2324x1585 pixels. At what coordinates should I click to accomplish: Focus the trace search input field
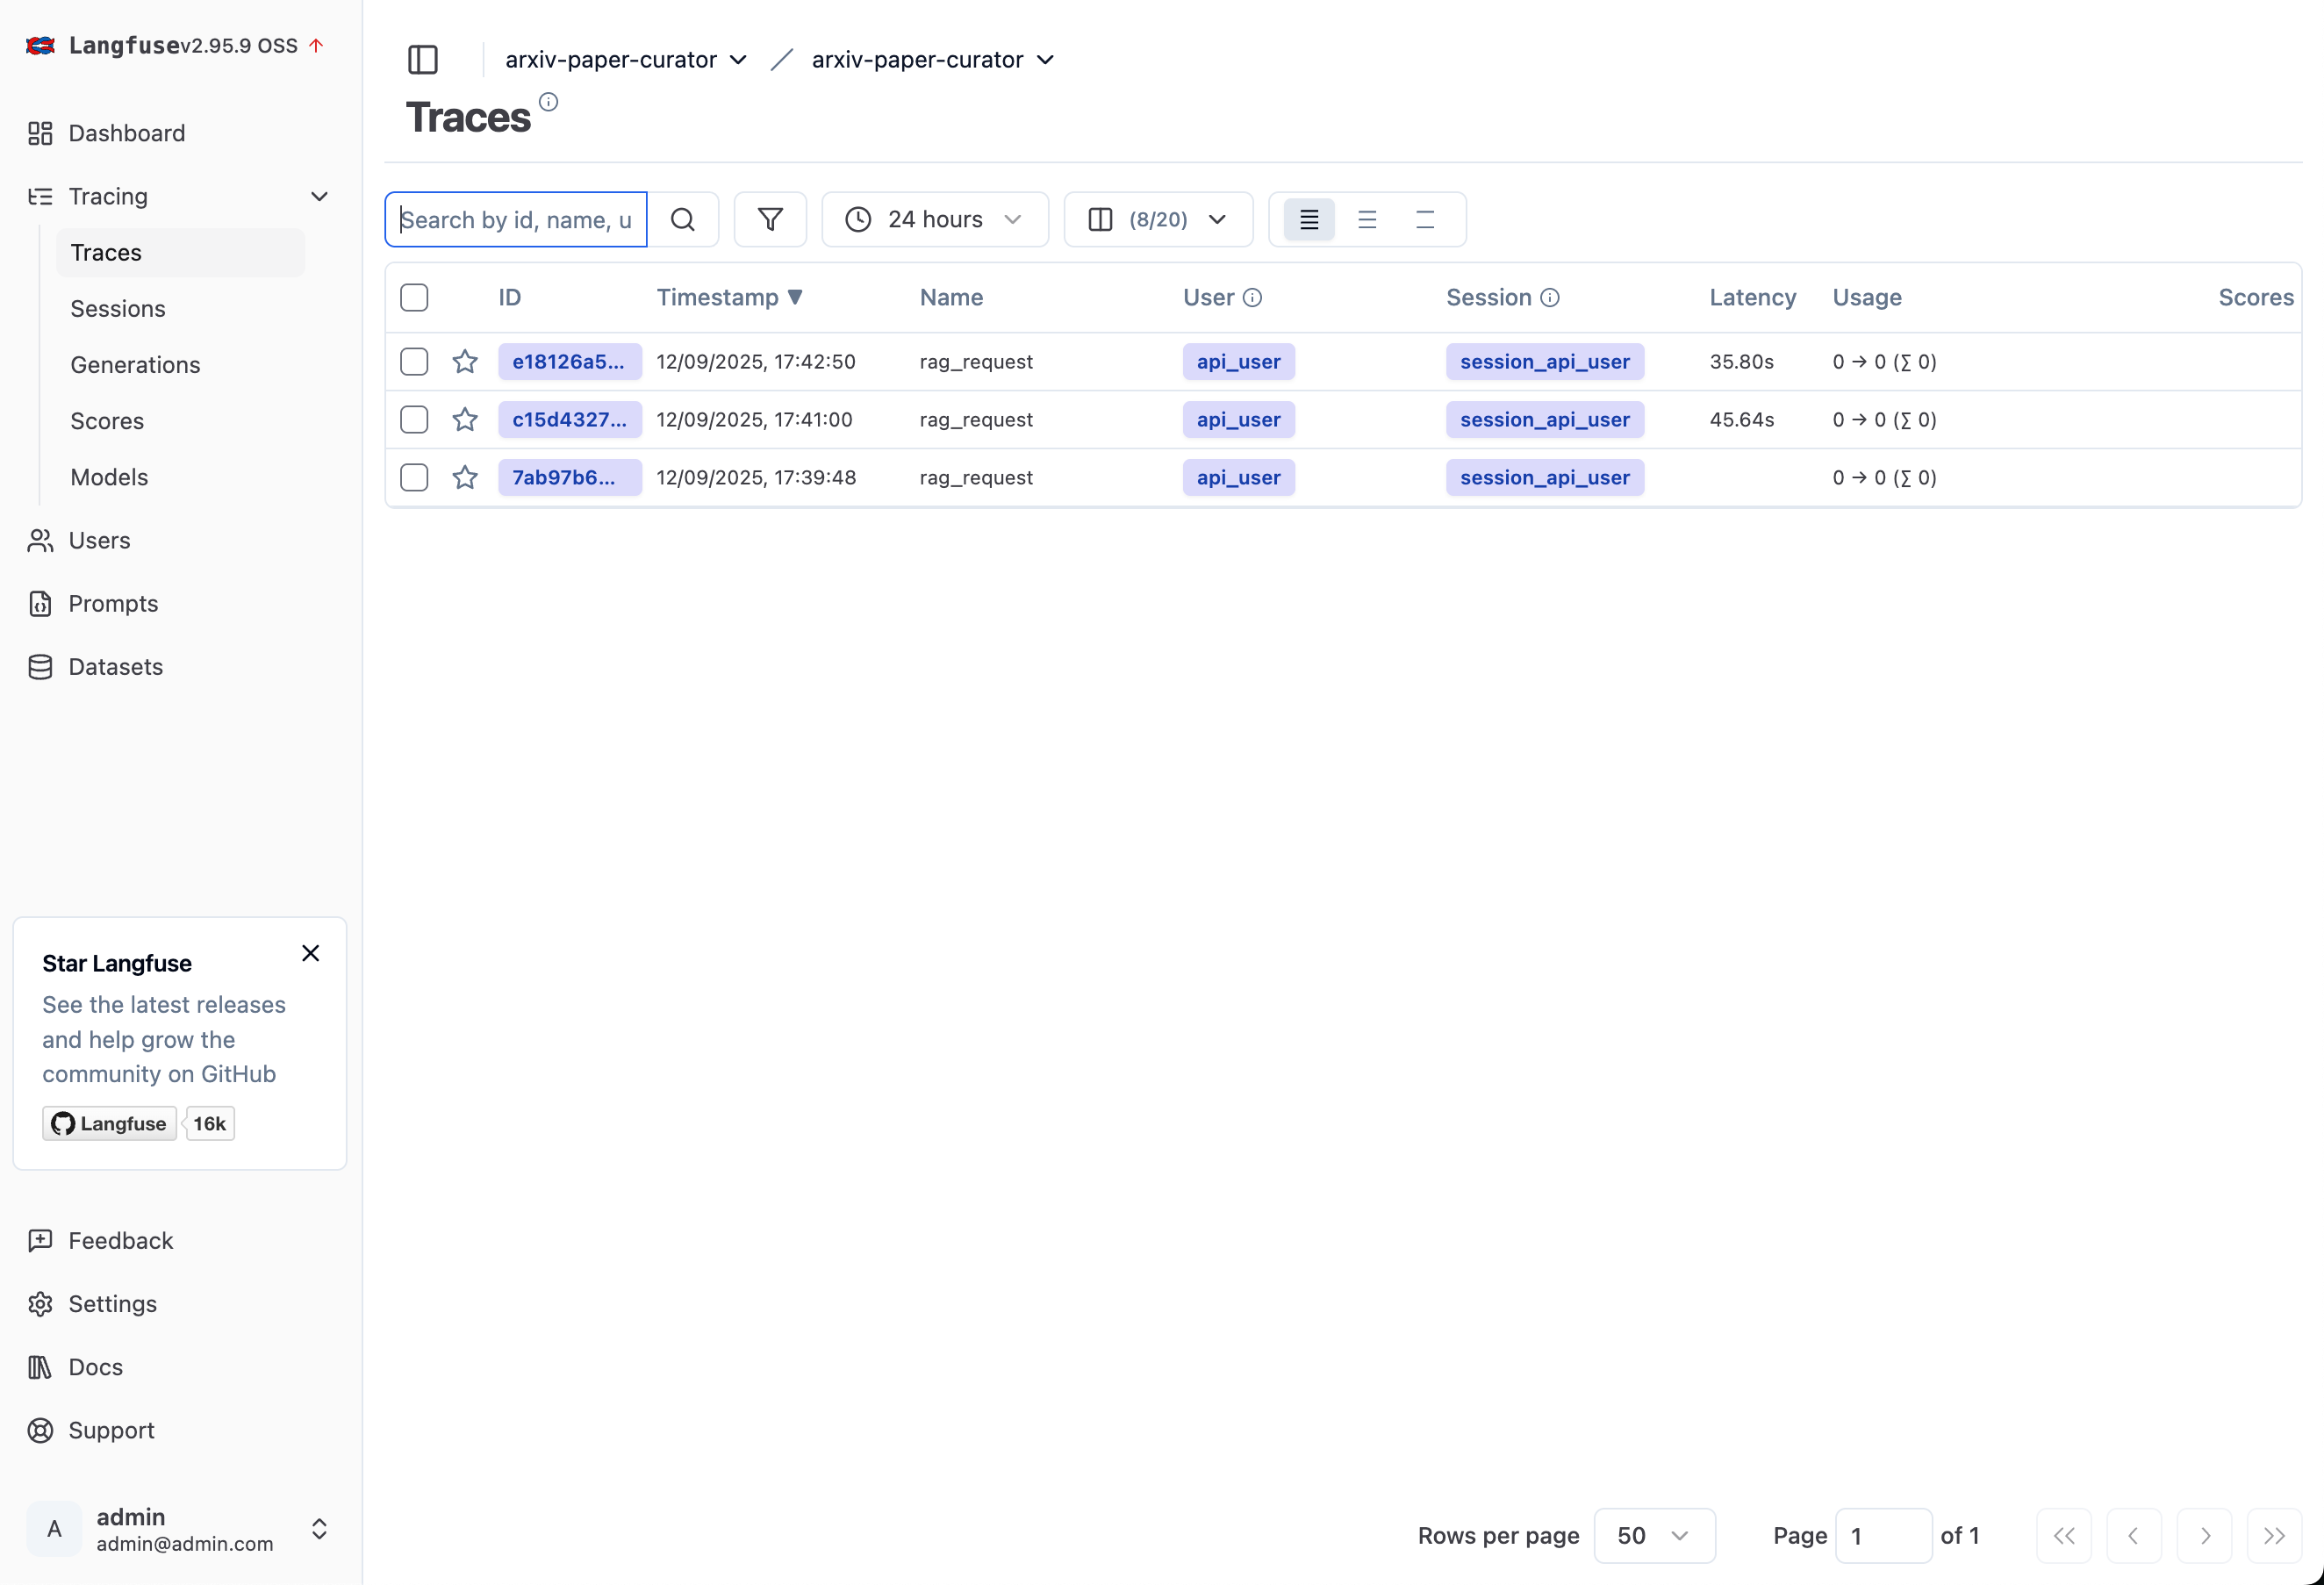(516, 220)
